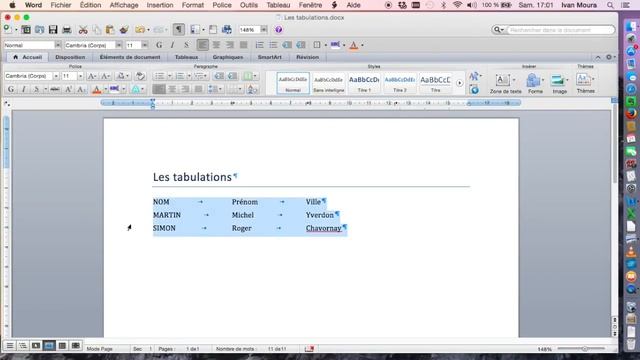Click the Zone de texte insert button

pos(505,83)
